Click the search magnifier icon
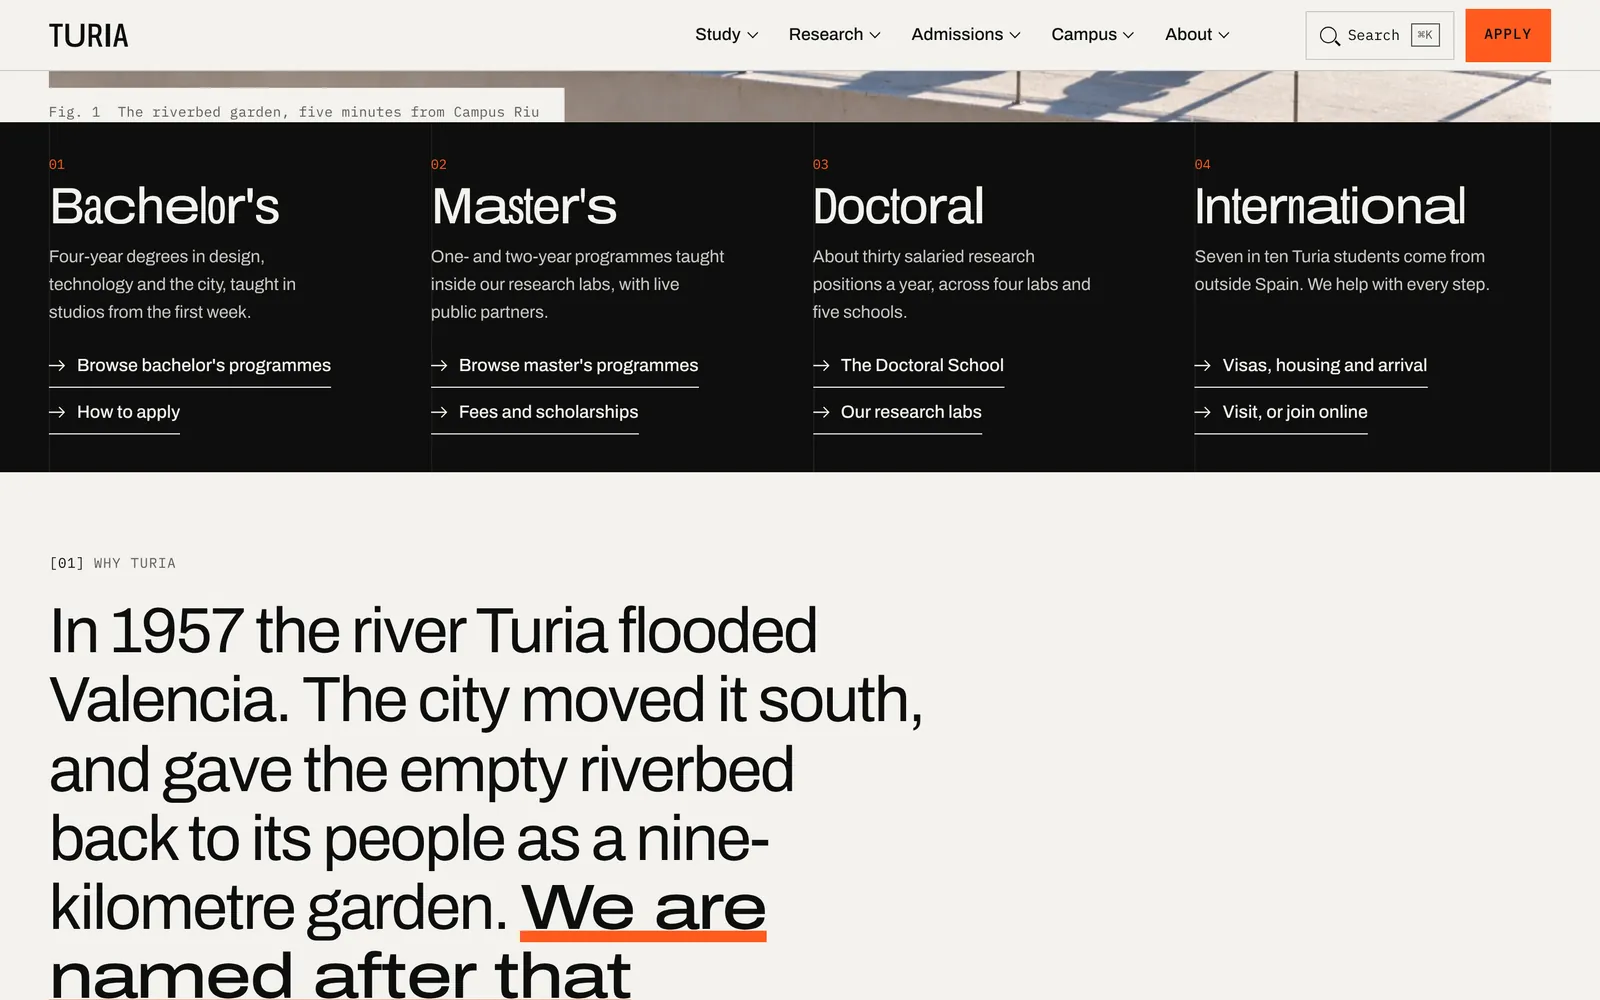This screenshot has width=1600, height=1000. (1329, 36)
